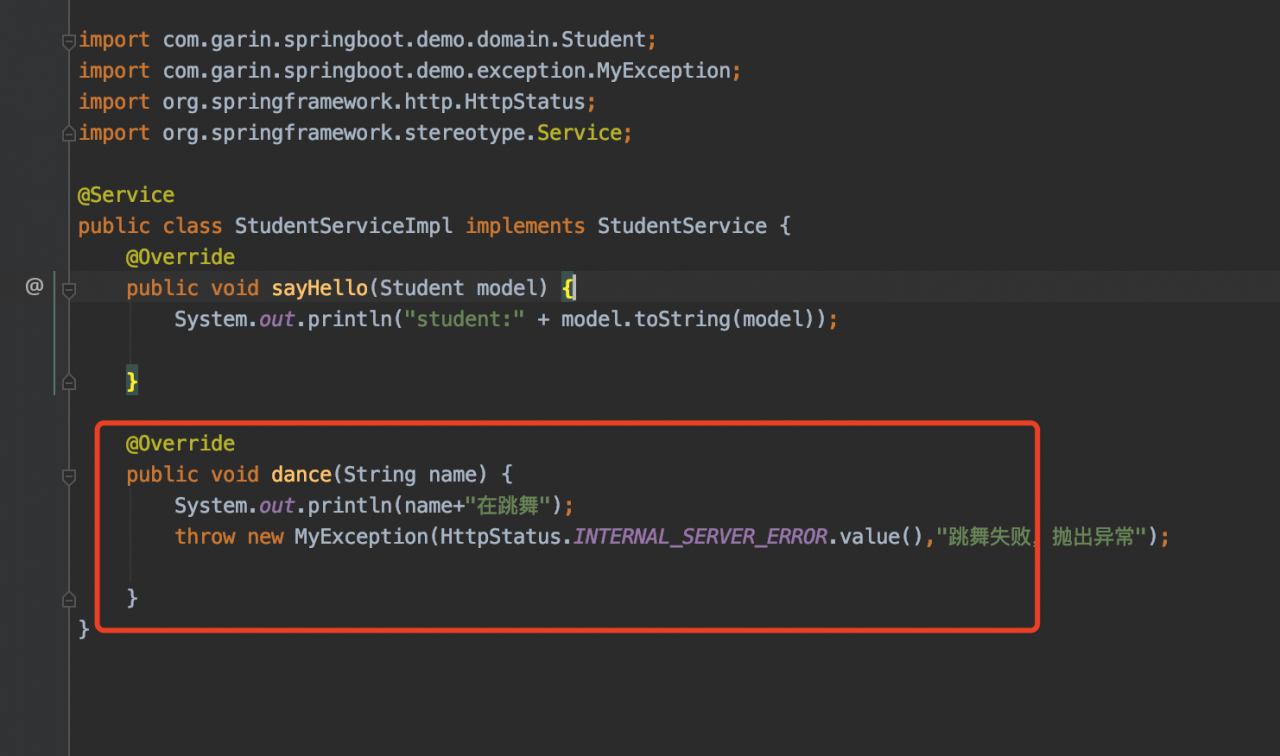
Task: Click the @Override annotation above dance
Action: (x=180, y=443)
